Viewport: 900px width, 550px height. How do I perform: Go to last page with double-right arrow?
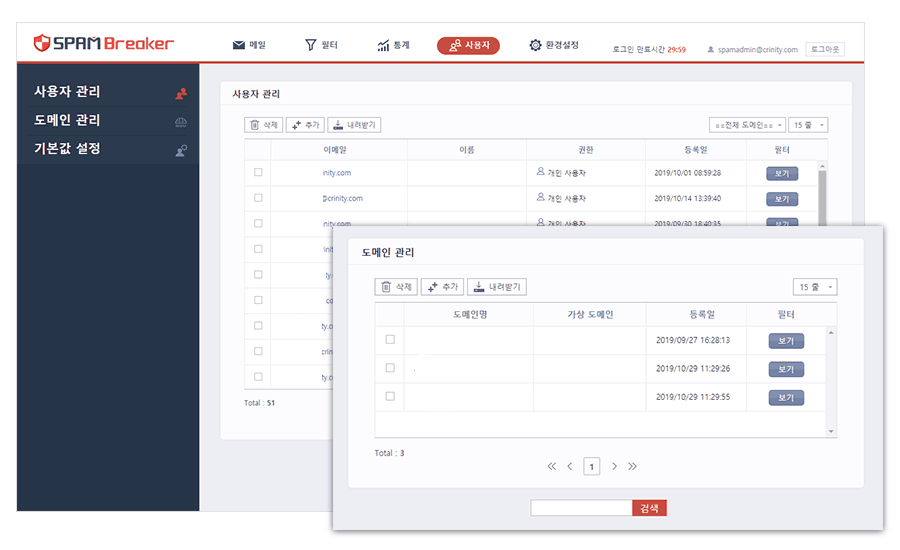pos(632,466)
